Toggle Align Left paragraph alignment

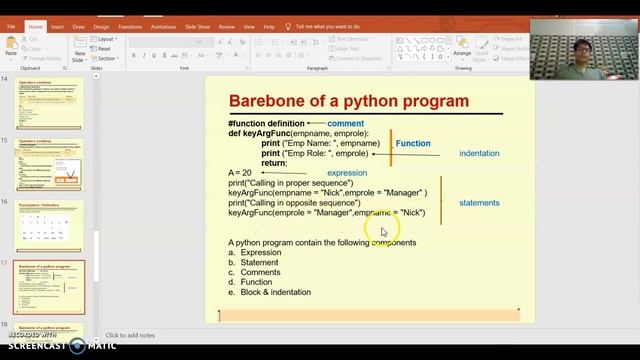[x=258, y=55]
